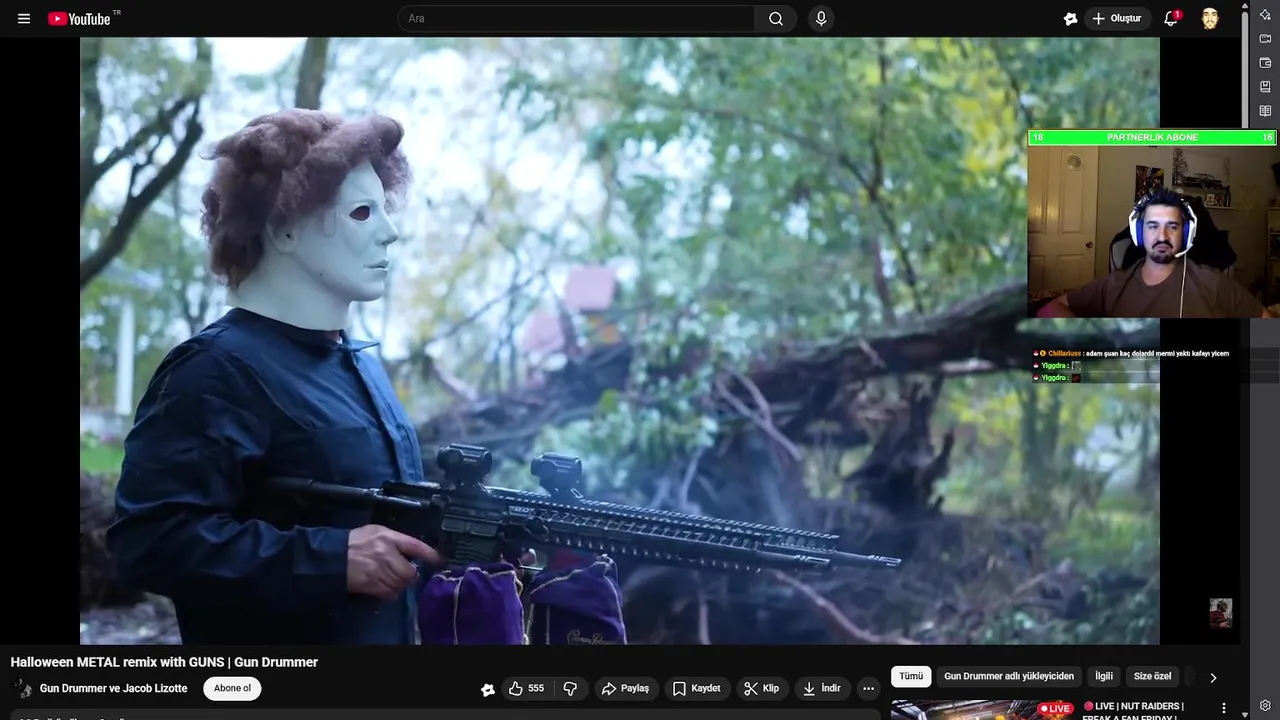1280x720 pixels.
Task: Click the bookmark book icon in the sidebar
Action: click(x=1265, y=87)
